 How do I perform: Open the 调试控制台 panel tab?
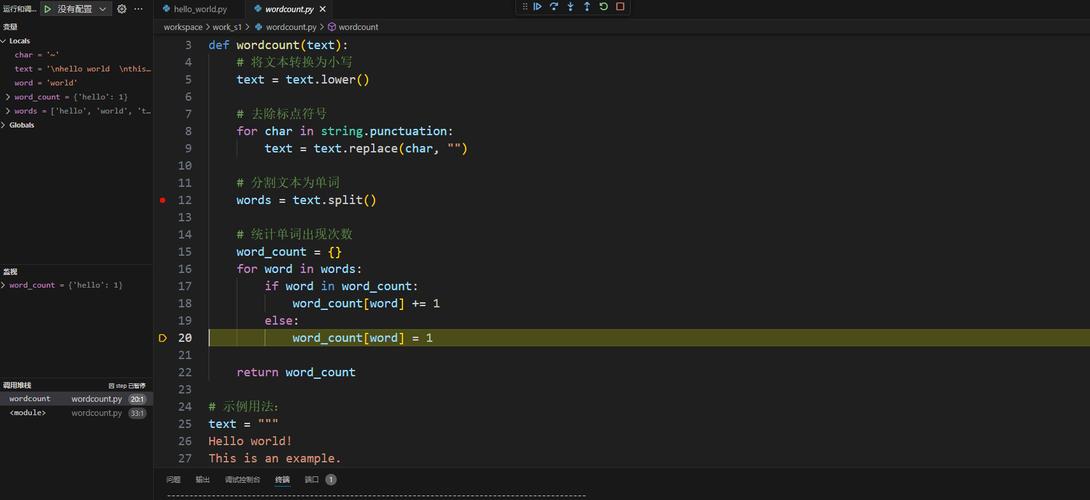[242, 480]
